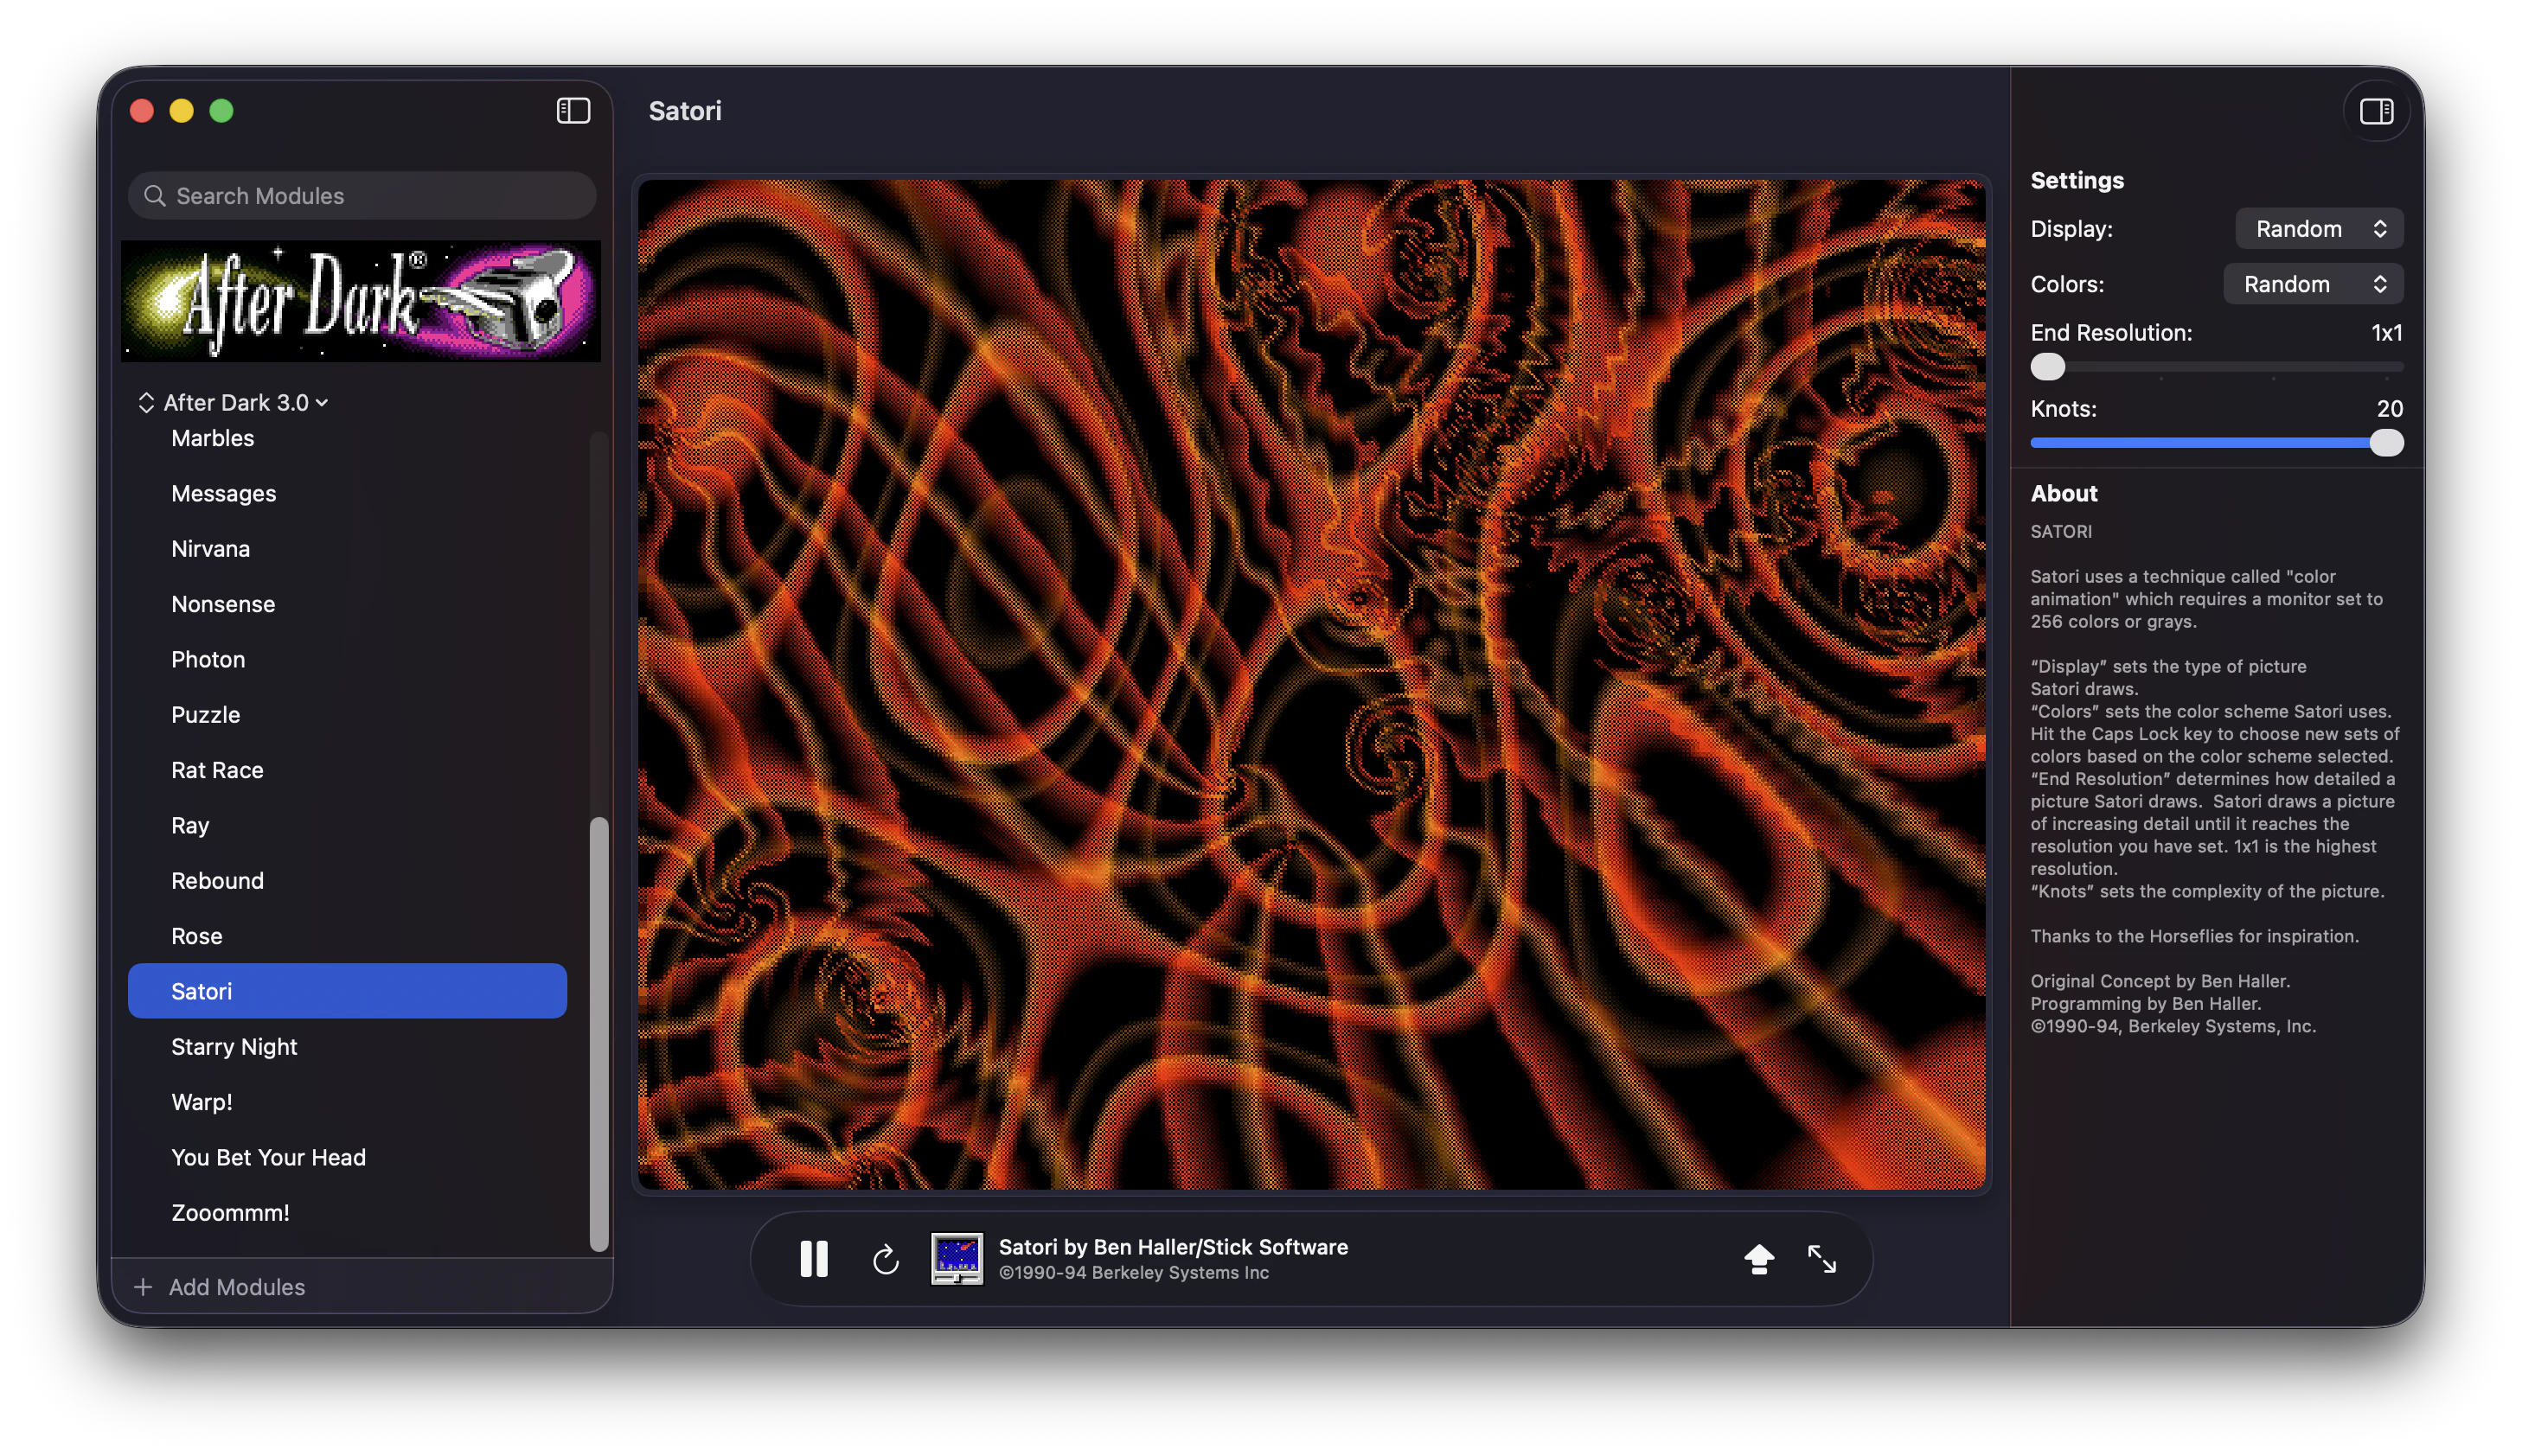Select the Nonsense module

click(347, 604)
